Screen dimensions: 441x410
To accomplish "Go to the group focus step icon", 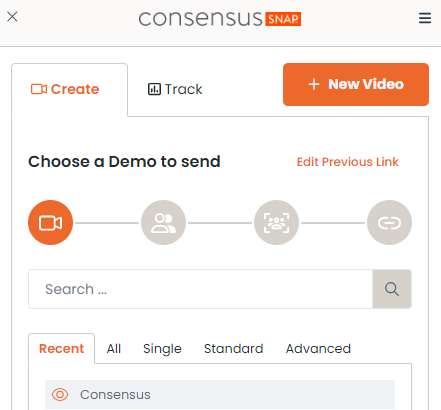I will pyautogui.click(x=276, y=222).
